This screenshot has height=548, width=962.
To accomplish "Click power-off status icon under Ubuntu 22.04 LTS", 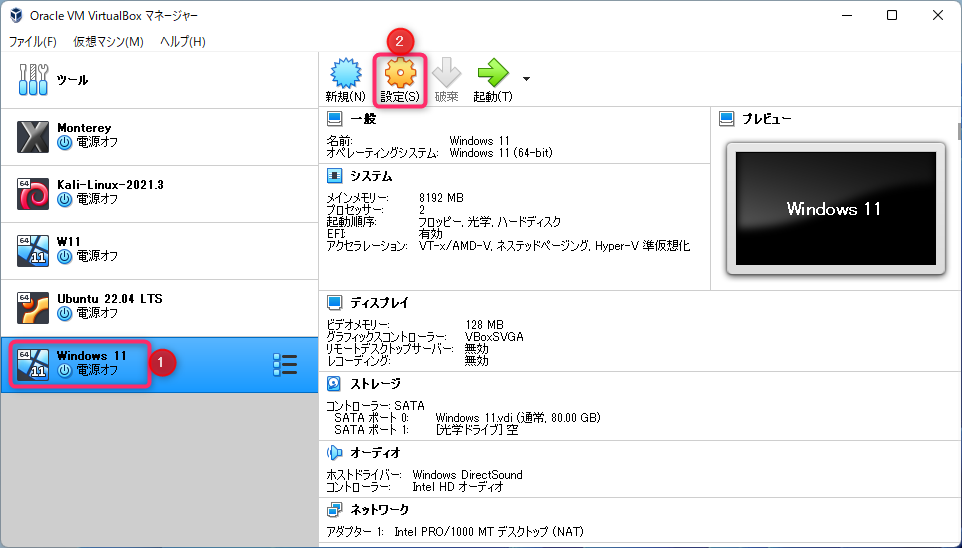I will click(64, 314).
